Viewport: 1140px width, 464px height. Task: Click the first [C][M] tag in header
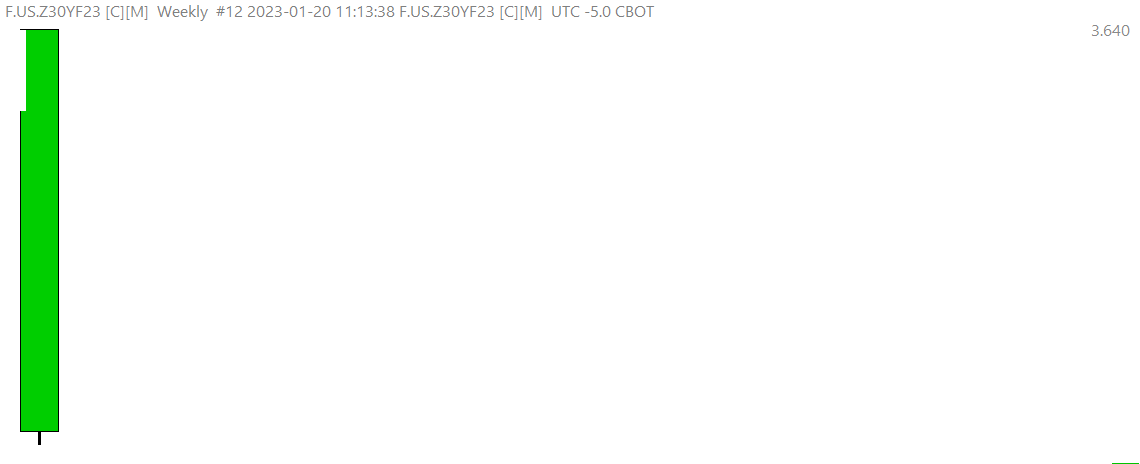click(x=127, y=12)
